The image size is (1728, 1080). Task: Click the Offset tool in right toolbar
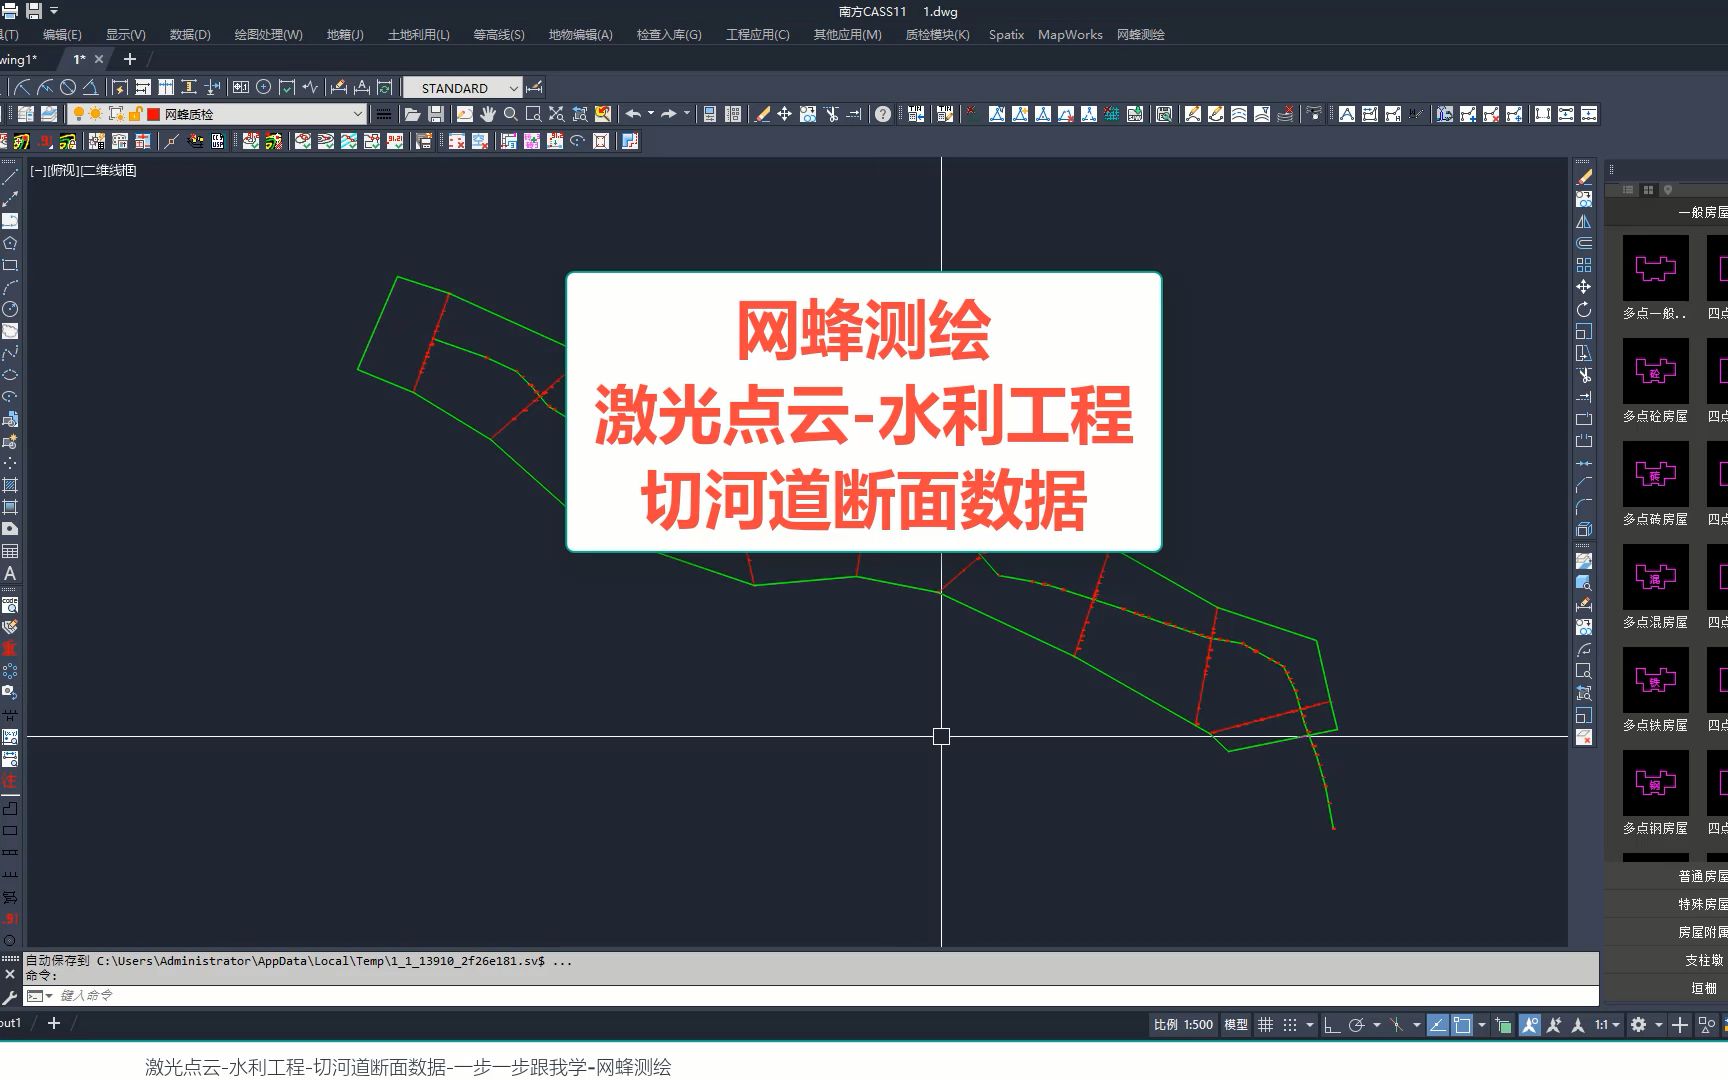pyautogui.click(x=1584, y=243)
